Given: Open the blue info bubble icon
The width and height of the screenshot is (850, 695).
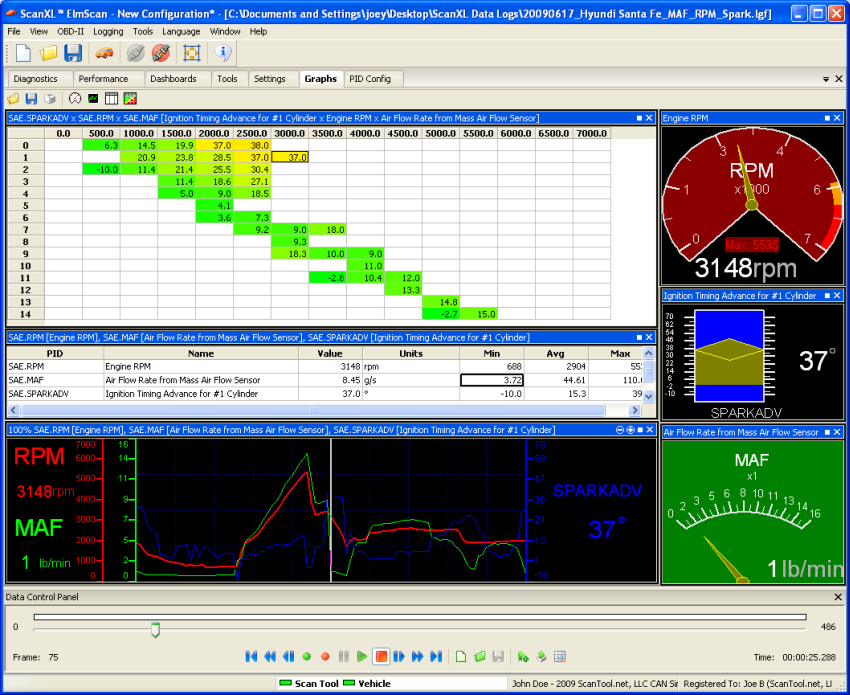Looking at the screenshot, I should point(223,53).
